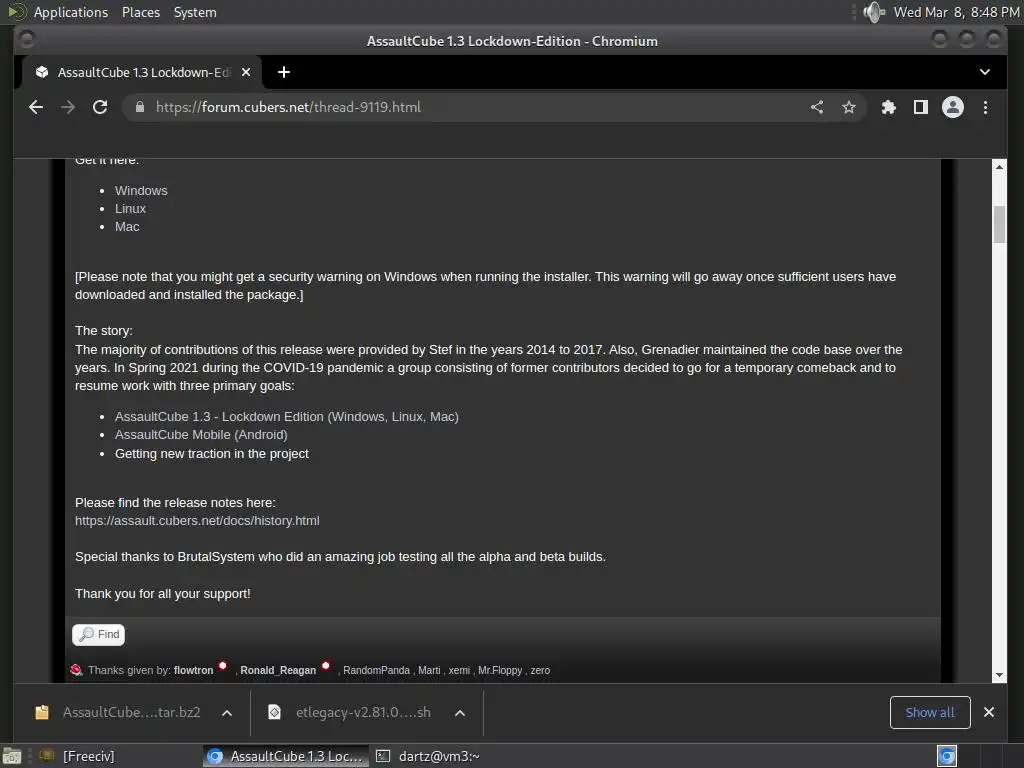1024x768 pixels.
Task: Open zero's user profile
Action: 540,670
